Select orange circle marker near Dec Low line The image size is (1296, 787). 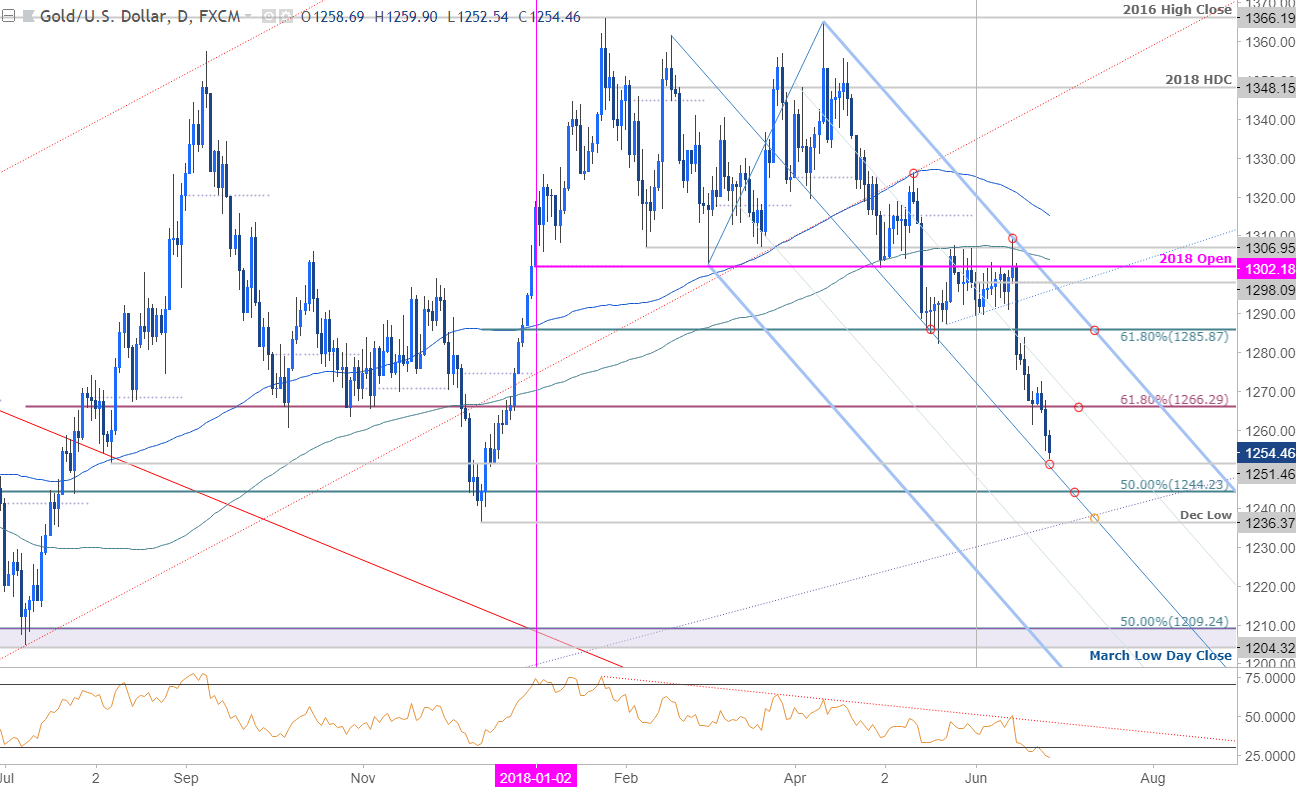[1095, 518]
